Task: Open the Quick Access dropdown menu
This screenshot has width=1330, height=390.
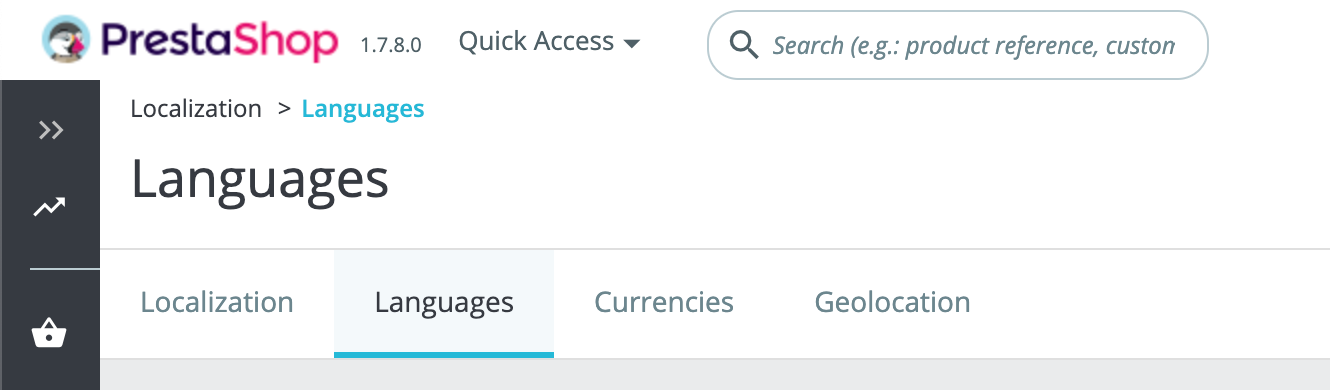Action: tap(548, 41)
